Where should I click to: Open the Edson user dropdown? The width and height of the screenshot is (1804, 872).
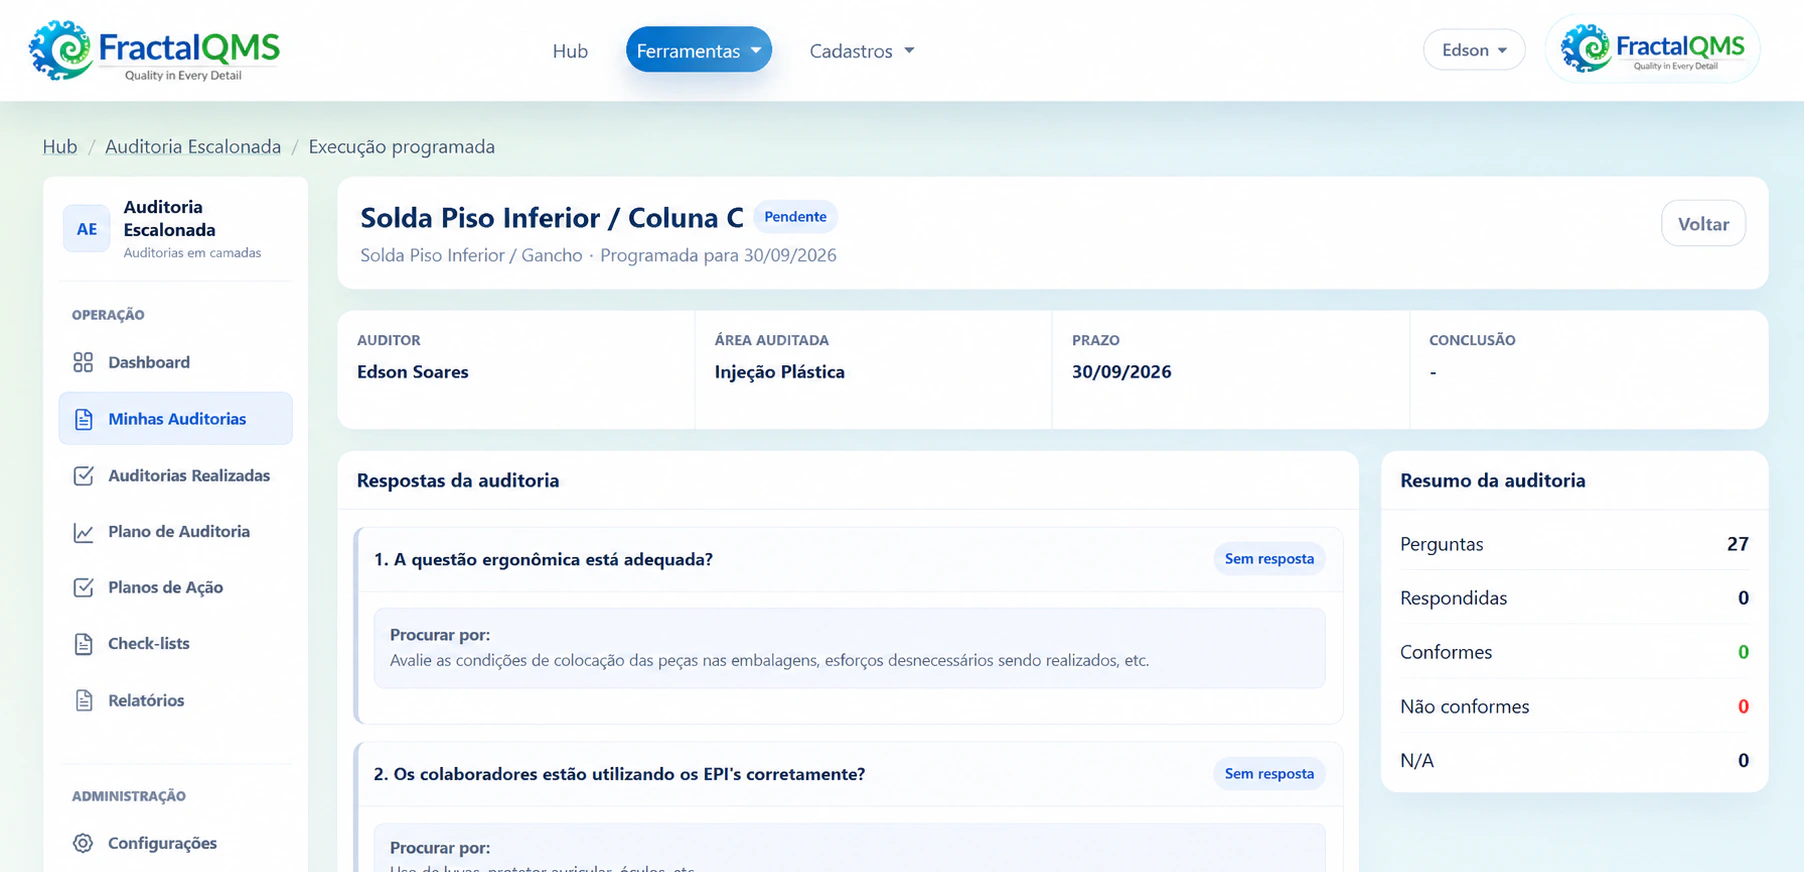pos(1474,50)
